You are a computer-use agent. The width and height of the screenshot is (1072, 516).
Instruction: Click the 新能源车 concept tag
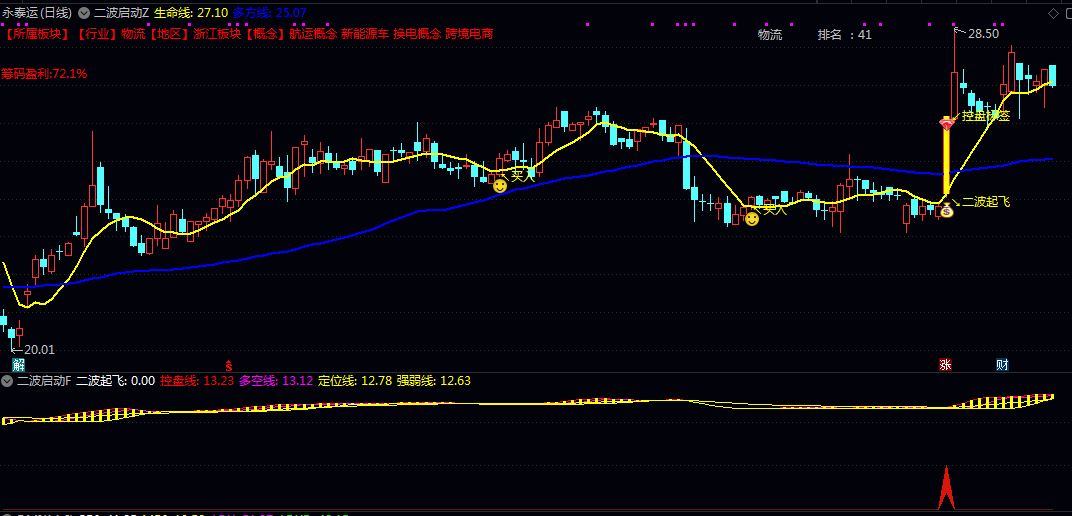(365, 33)
